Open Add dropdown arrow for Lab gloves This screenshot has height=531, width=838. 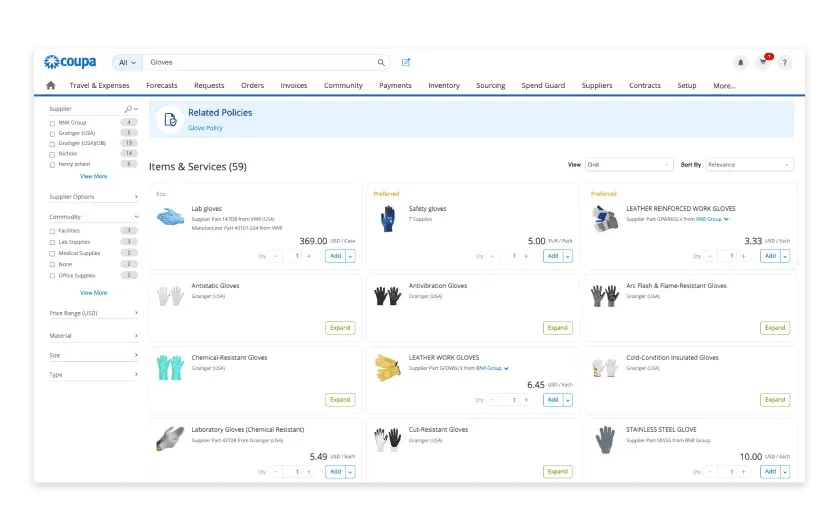[x=351, y=256]
